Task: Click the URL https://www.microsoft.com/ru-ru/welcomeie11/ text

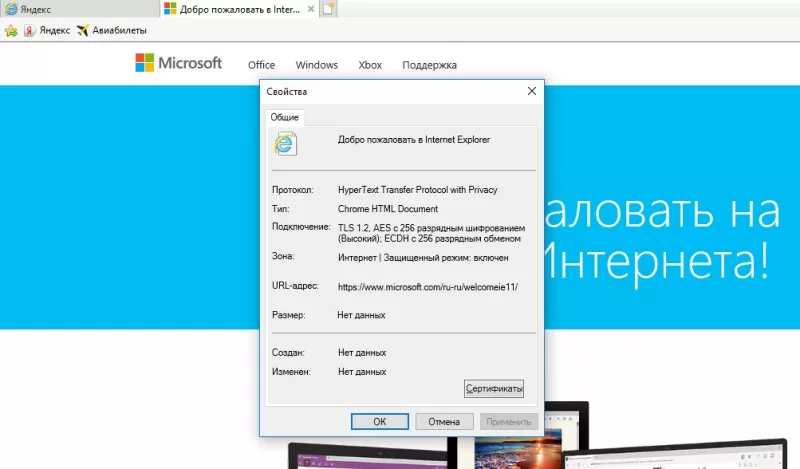Action: (x=428, y=287)
